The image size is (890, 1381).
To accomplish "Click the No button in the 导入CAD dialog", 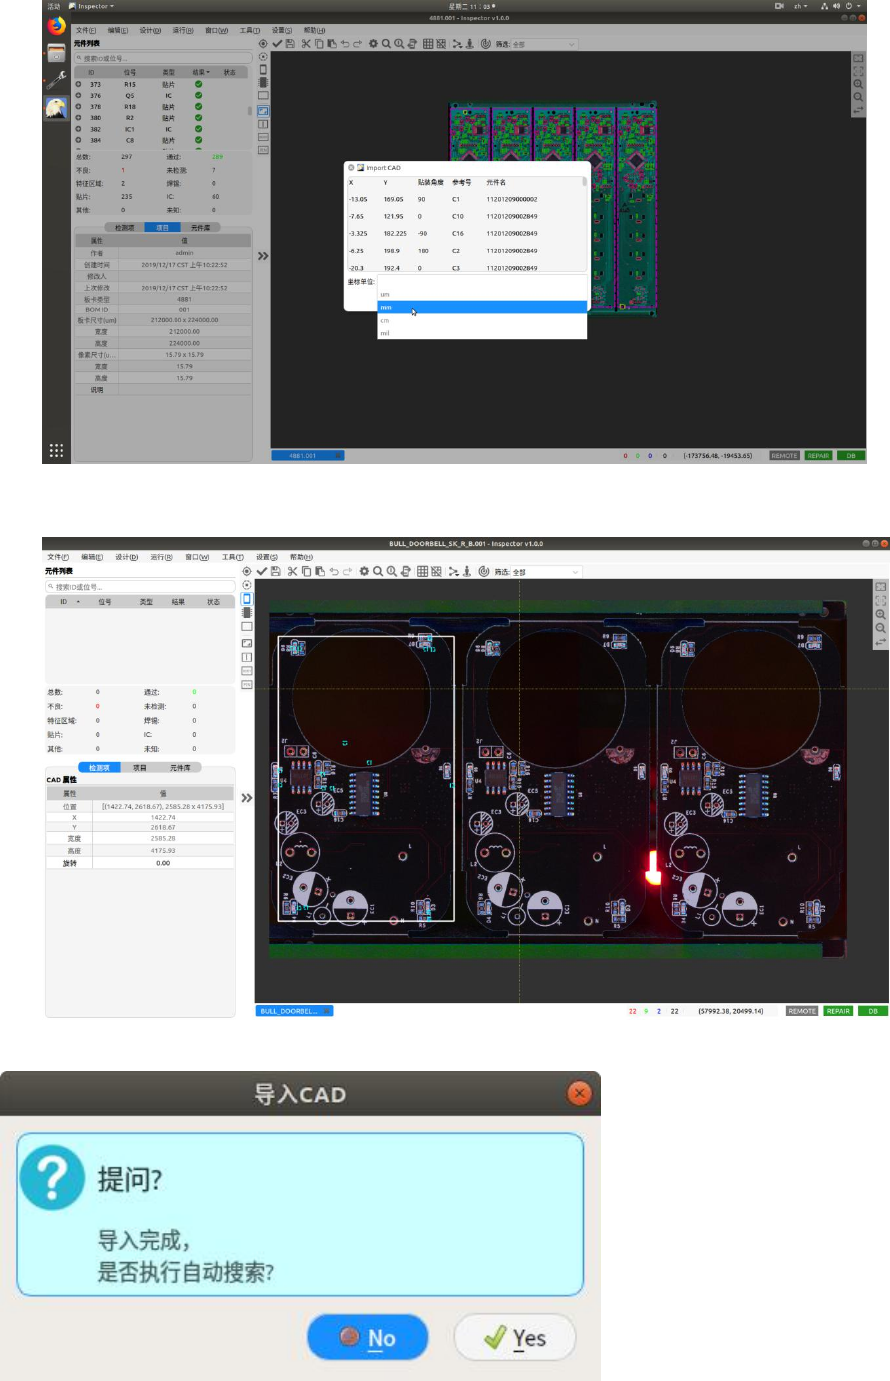I will (367, 1338).
